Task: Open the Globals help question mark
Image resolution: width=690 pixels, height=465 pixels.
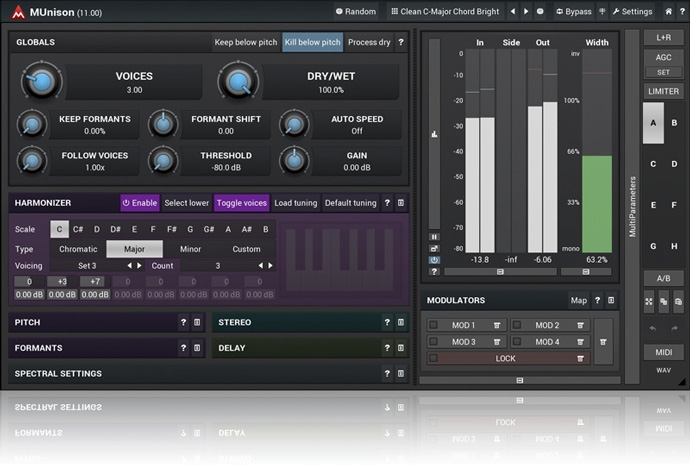Action: tap(401, 43)
